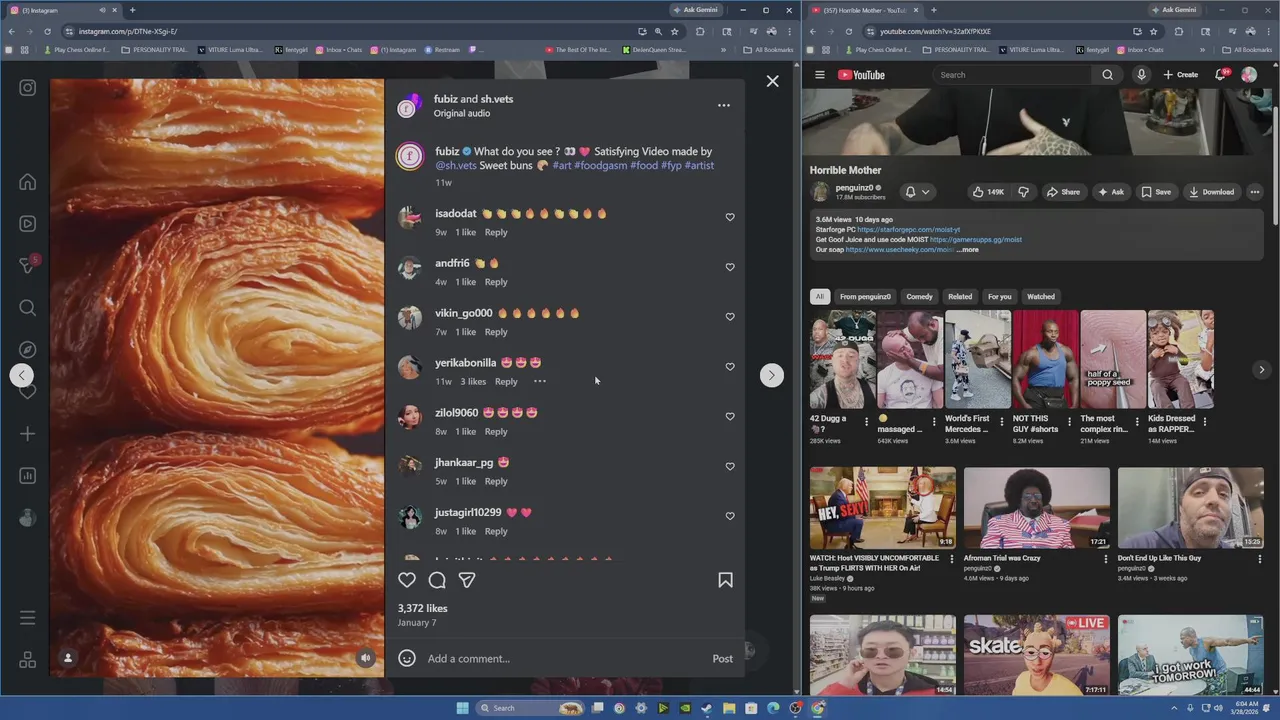Open YouTube account avatar menu

(1249, 75)
